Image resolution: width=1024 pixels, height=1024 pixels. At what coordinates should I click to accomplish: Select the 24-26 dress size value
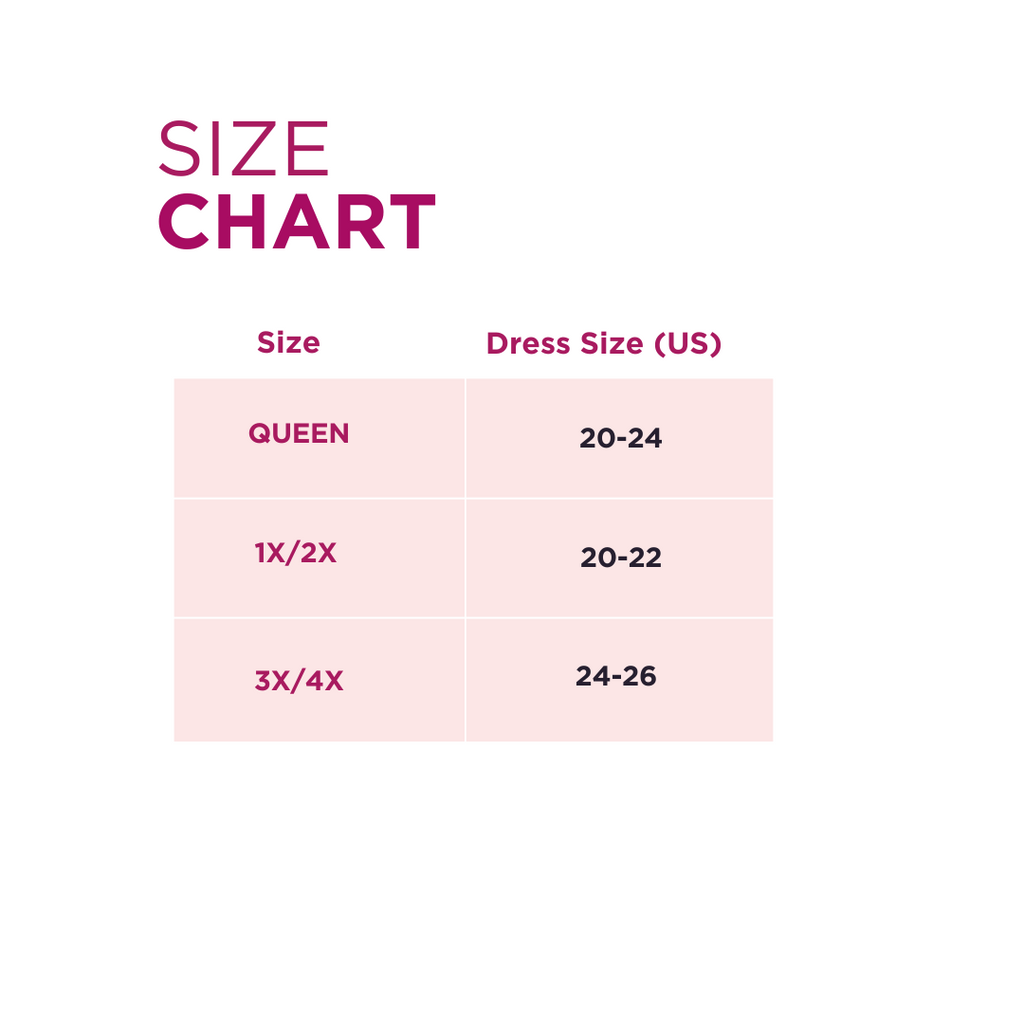click(x=615, y=676)
